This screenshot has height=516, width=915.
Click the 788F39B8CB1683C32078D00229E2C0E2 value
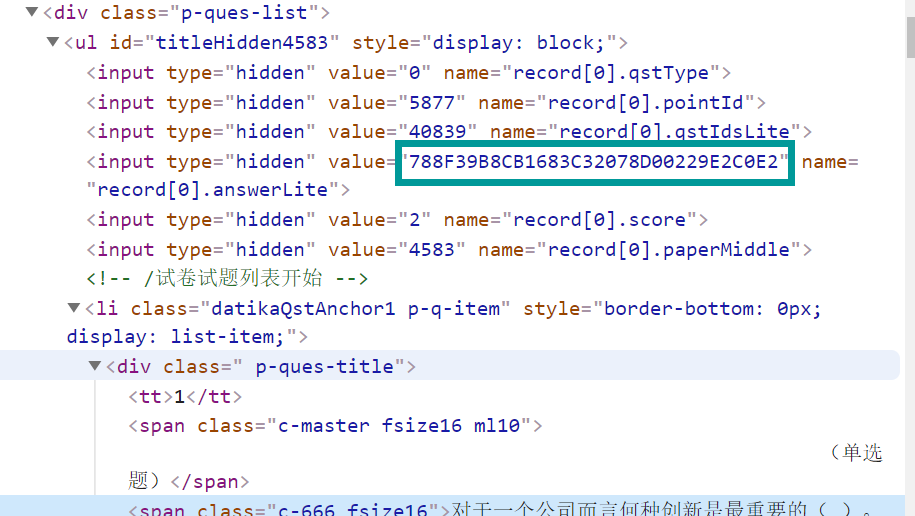click(594, 162)
